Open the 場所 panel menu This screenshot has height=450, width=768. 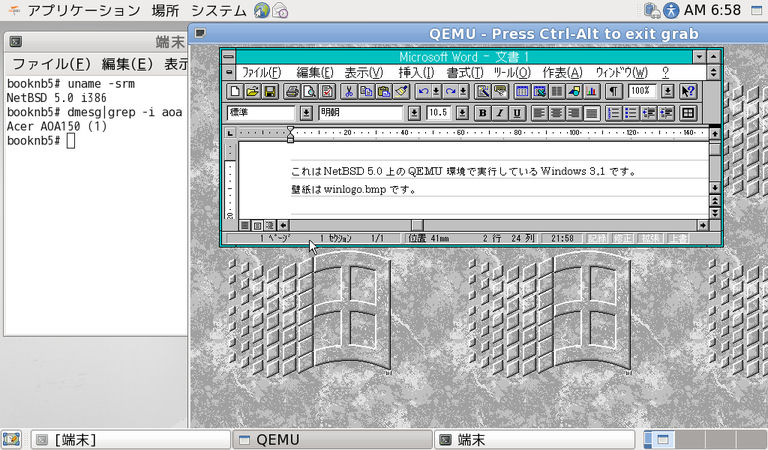(165, 10)
